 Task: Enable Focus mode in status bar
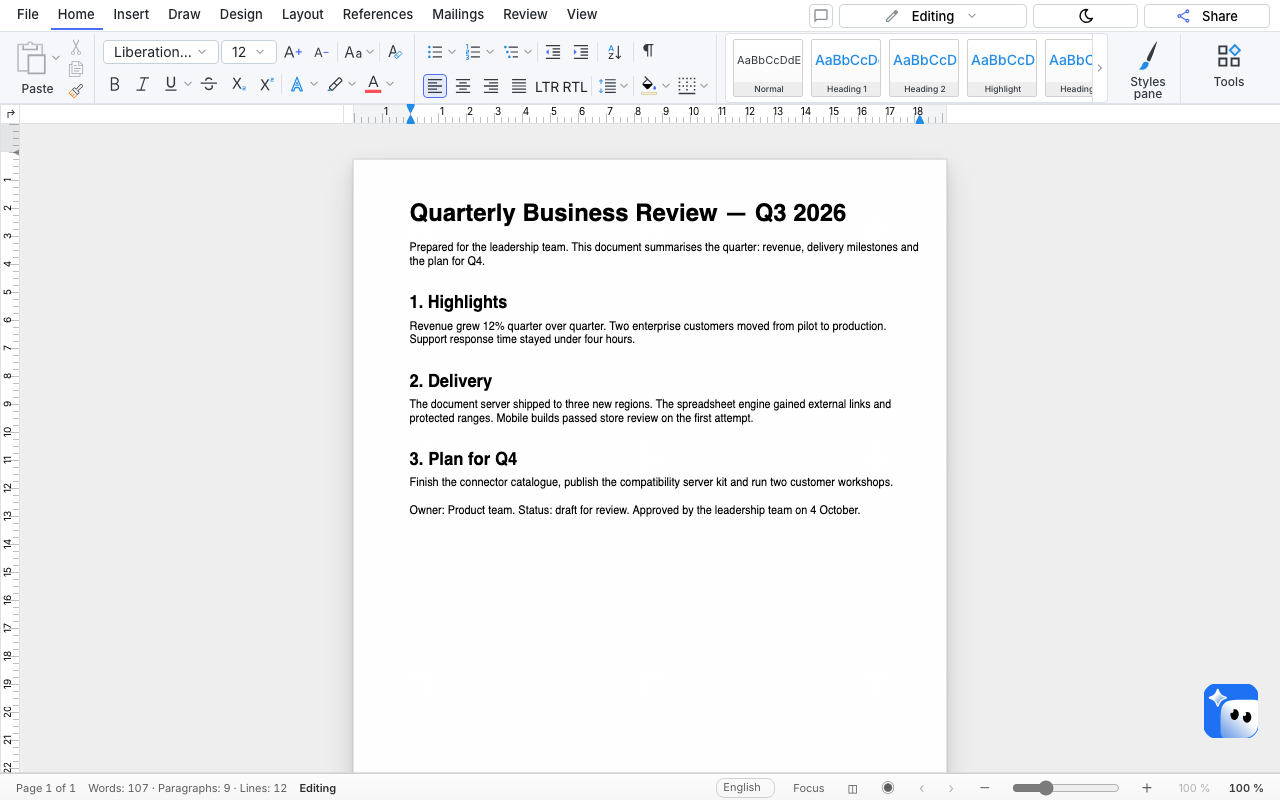pyautogui.click(x=809, y=788)
